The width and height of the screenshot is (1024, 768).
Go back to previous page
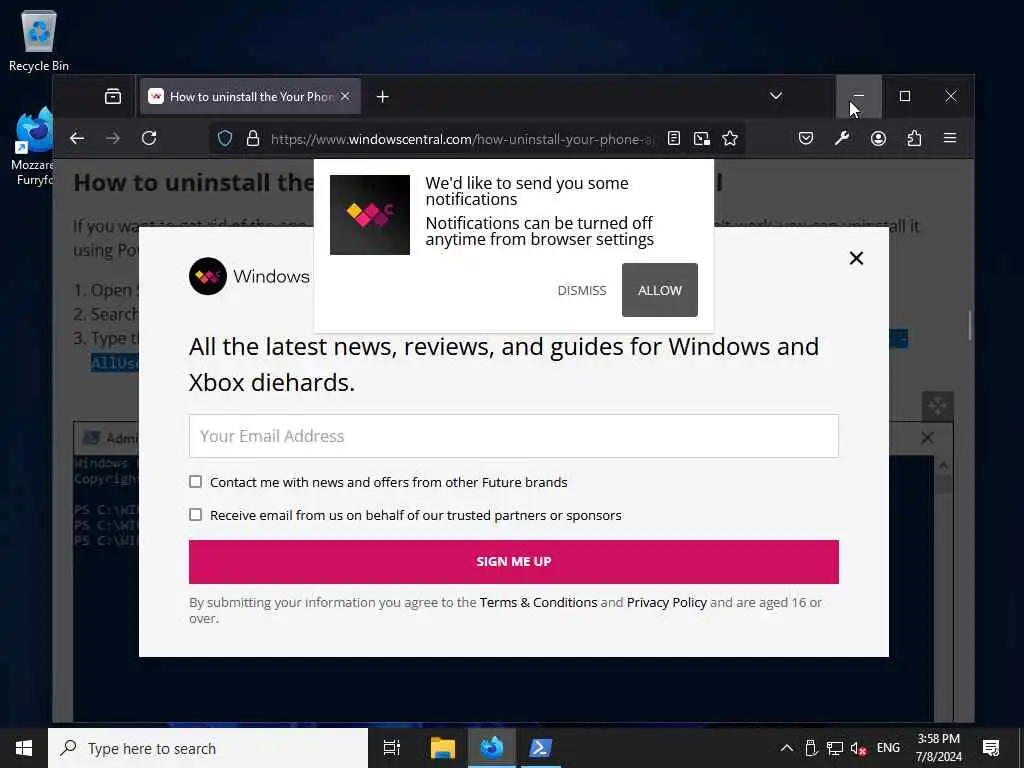[77, 138]
